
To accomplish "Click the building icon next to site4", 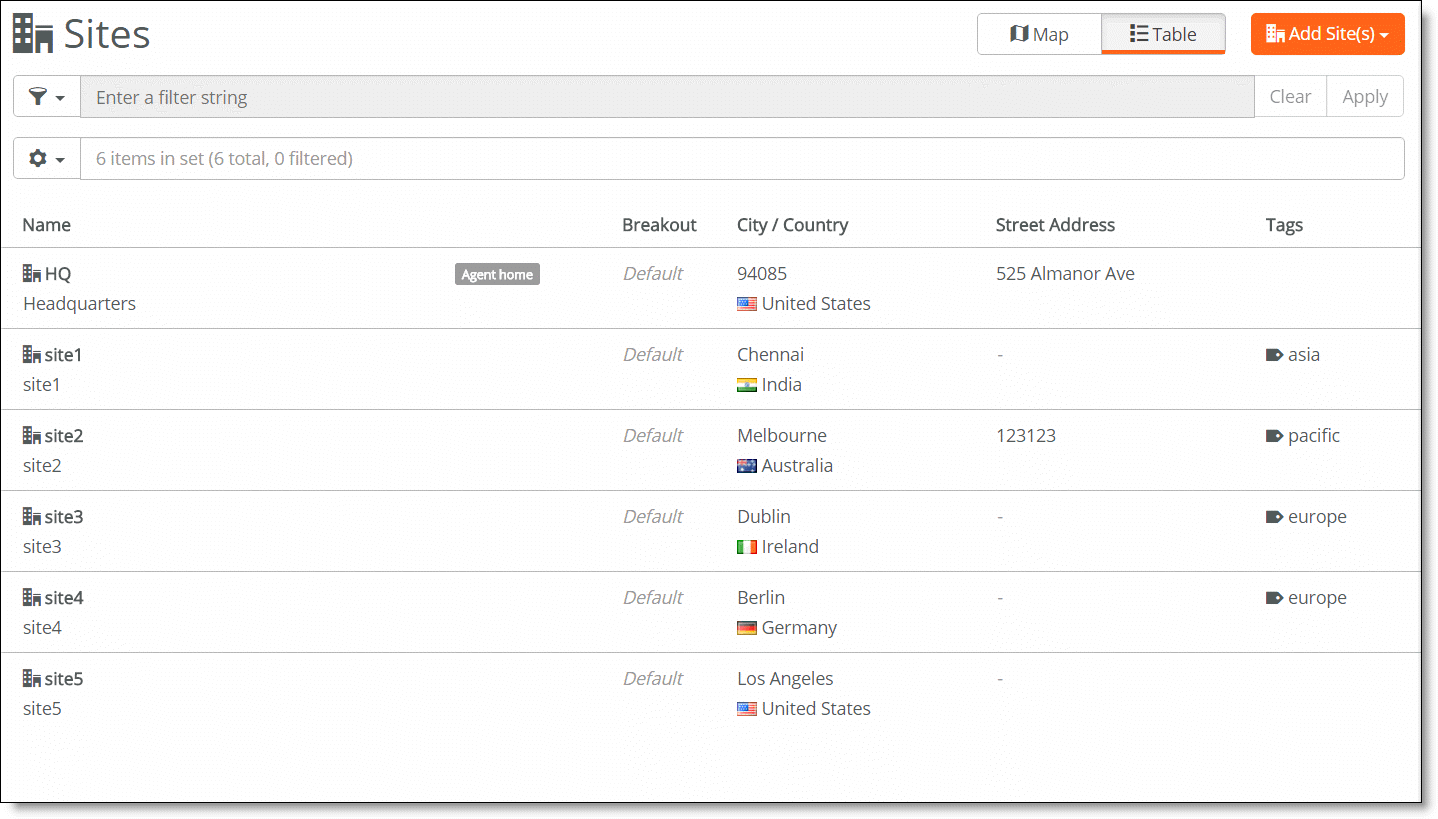I will click(32, 597).
